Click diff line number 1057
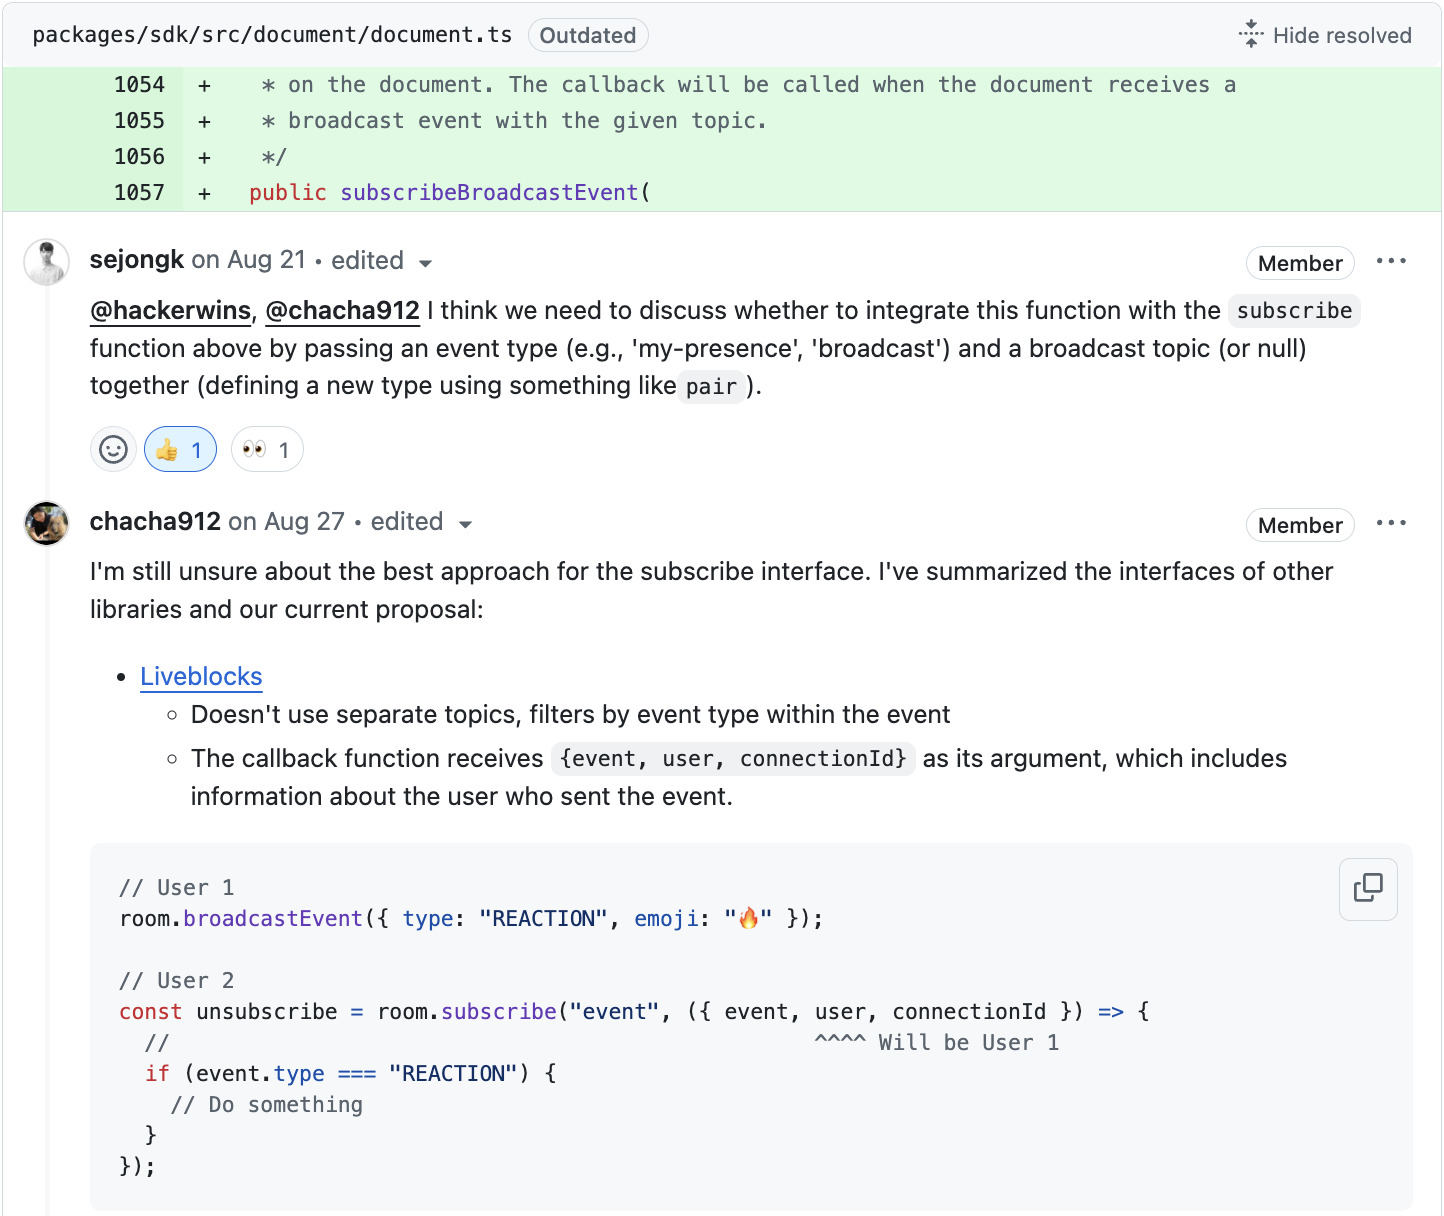 click(x=139, y=193)
